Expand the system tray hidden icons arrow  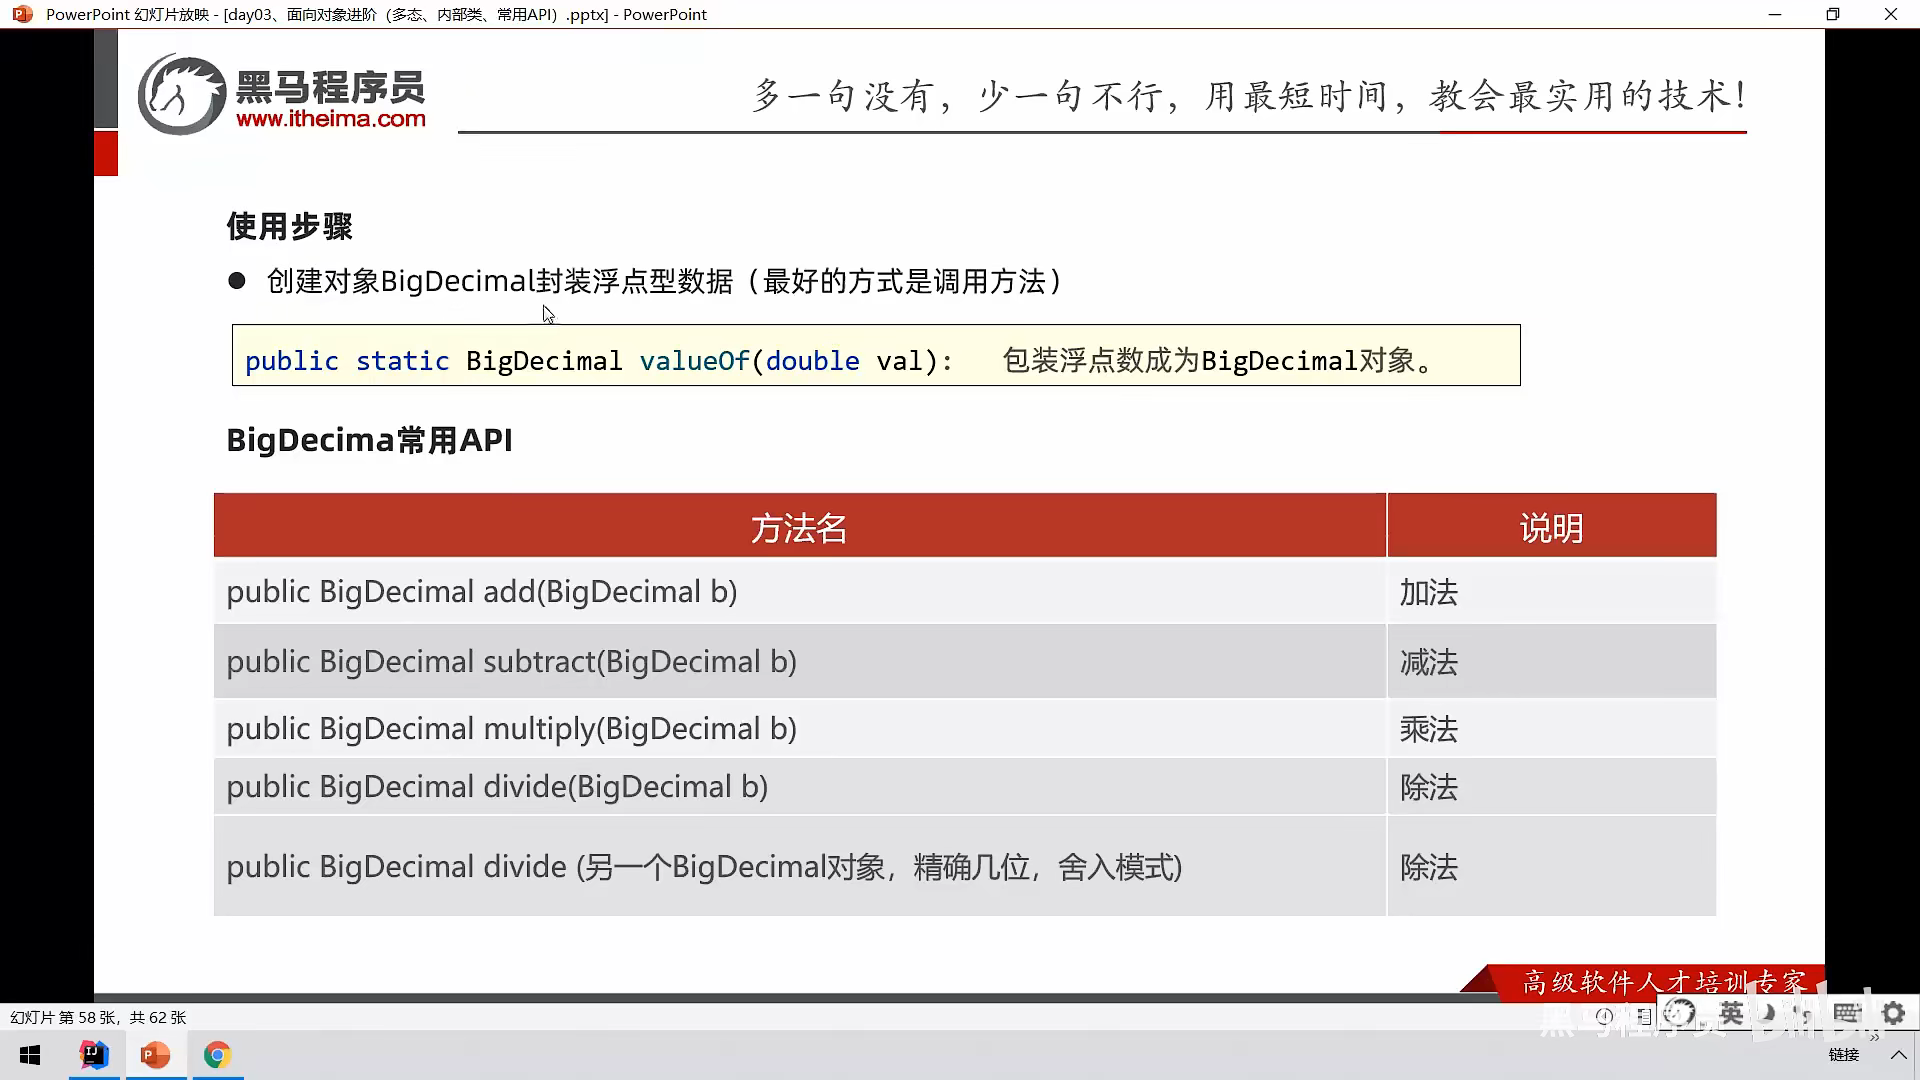pyautogui.click(x=1898, y=1055)
